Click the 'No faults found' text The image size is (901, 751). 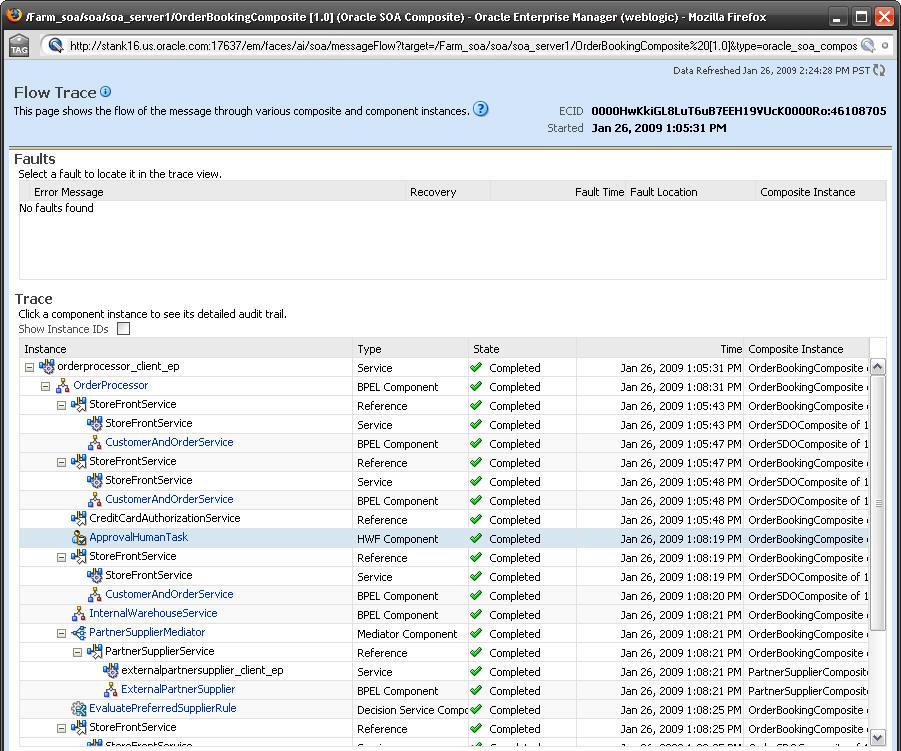point(56,207)
